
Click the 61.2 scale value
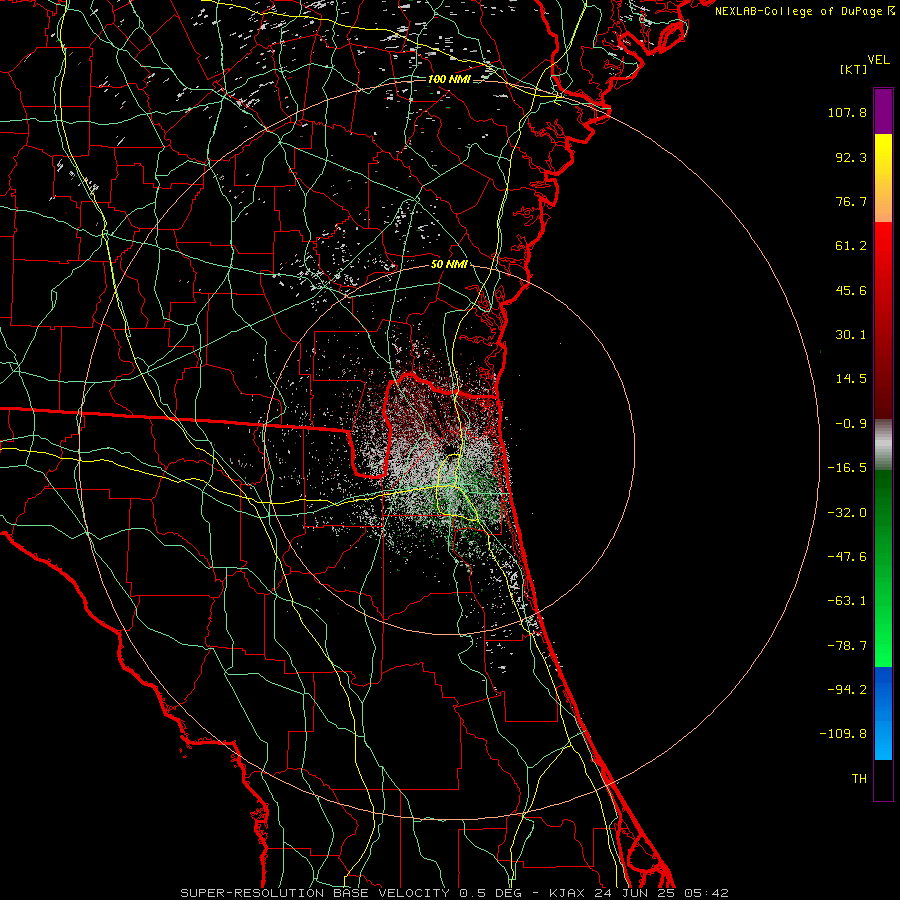point(851,246)
